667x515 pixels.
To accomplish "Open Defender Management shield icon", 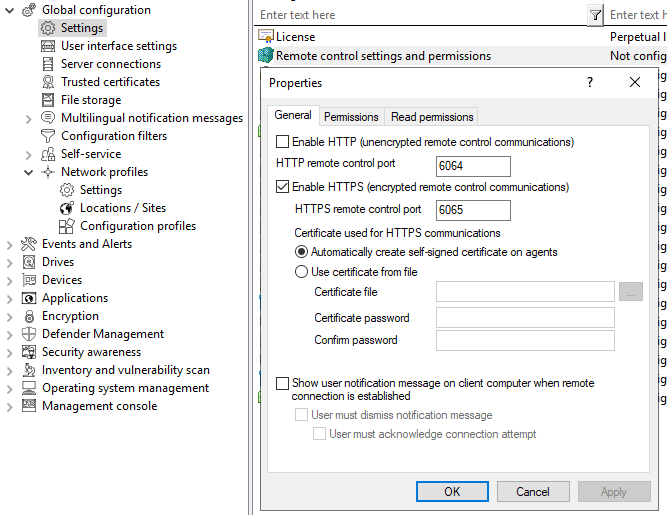I will tap(29, 334).
